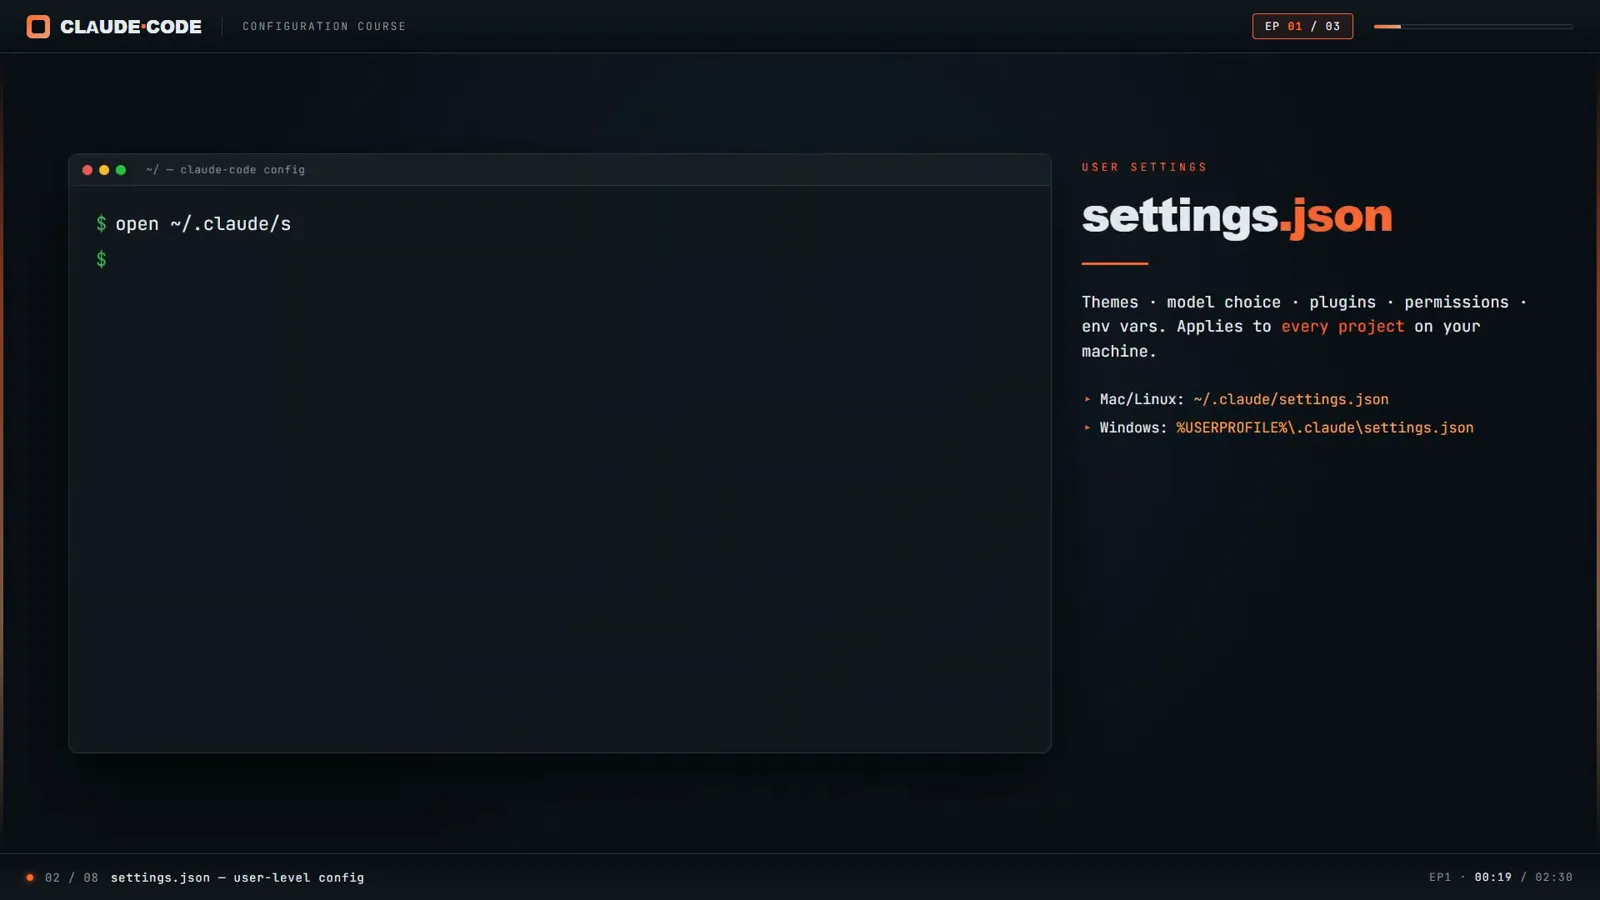Click the episode progress bar at top right

[1473, 26]
